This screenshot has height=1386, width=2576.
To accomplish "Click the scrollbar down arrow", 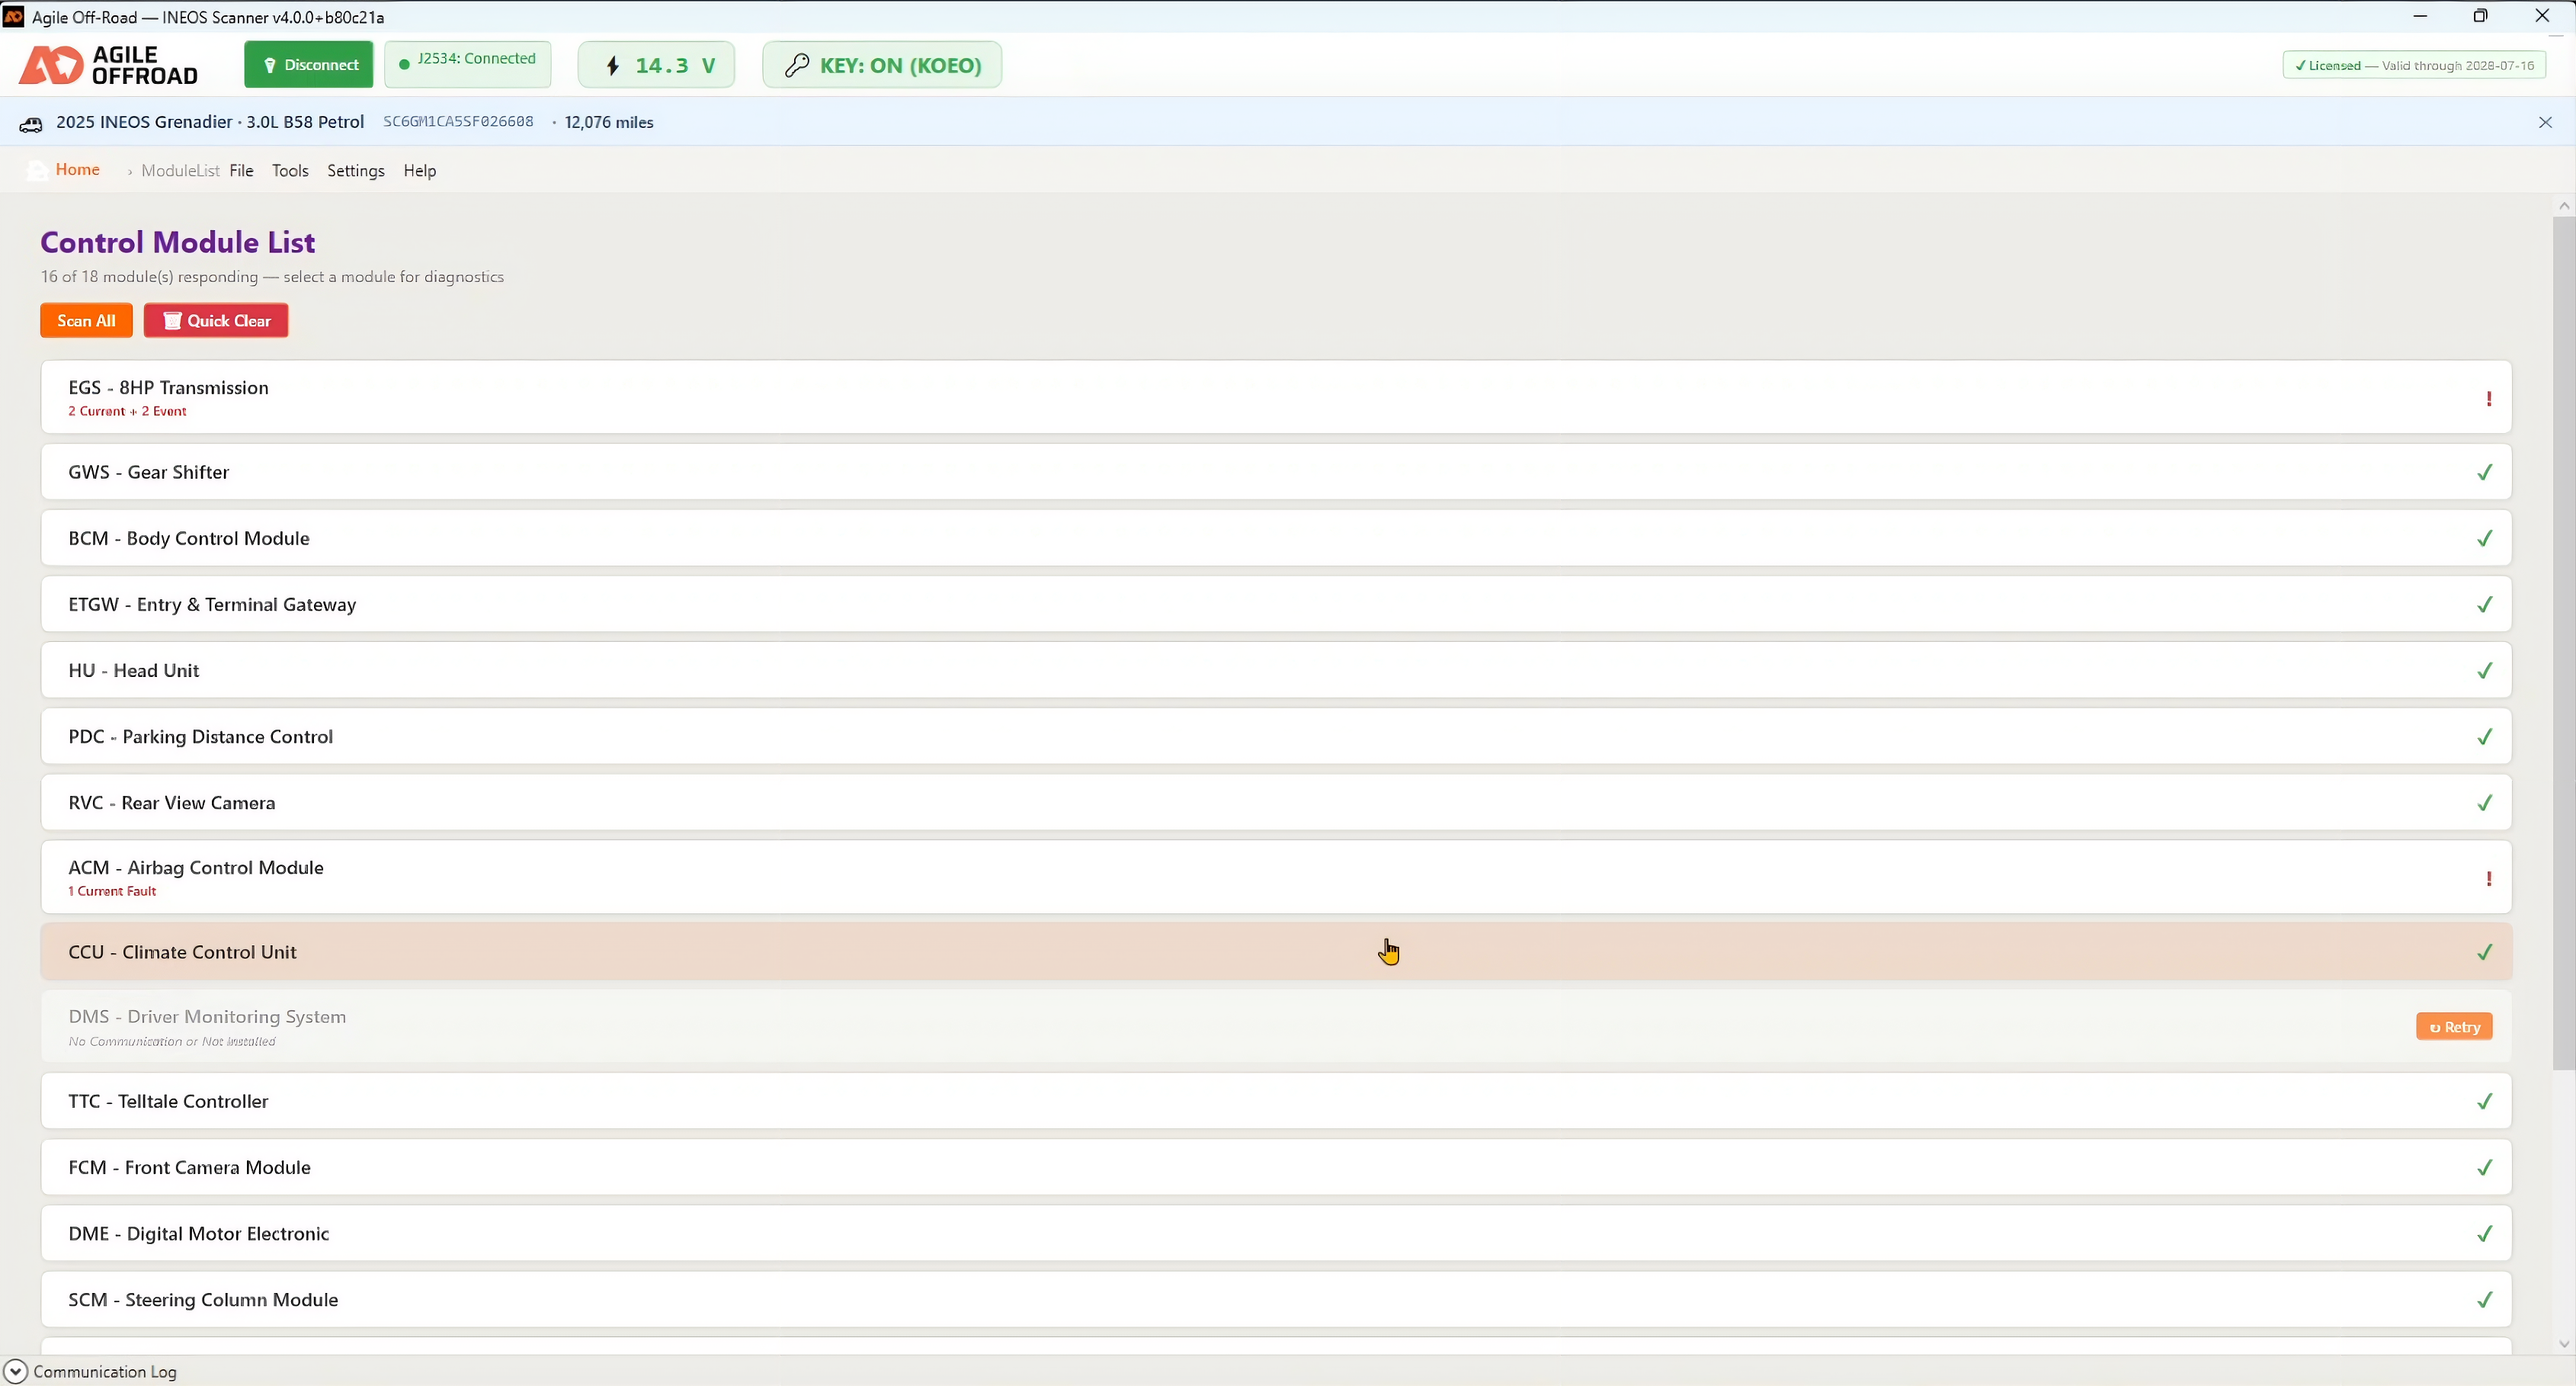I will click(2563, 1344).
